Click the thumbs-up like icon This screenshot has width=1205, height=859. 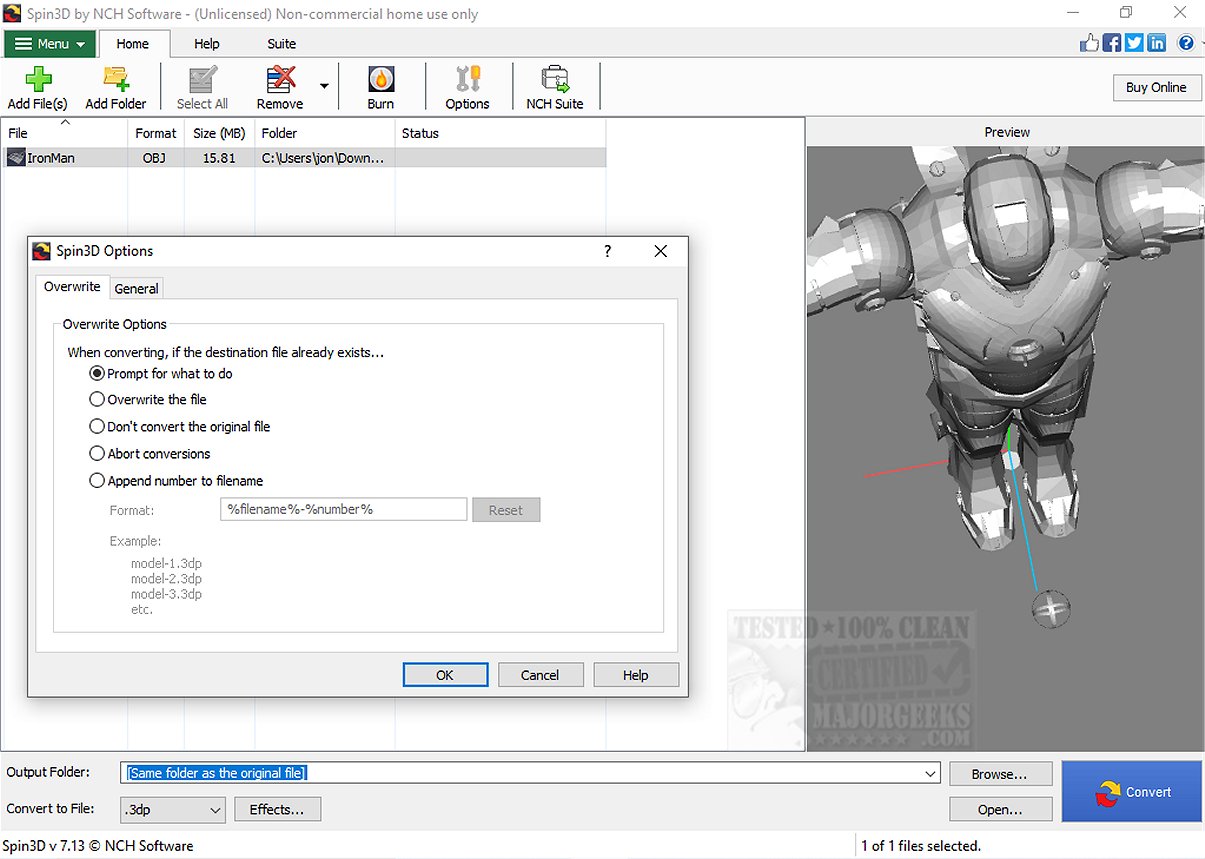pos(1089,42)
